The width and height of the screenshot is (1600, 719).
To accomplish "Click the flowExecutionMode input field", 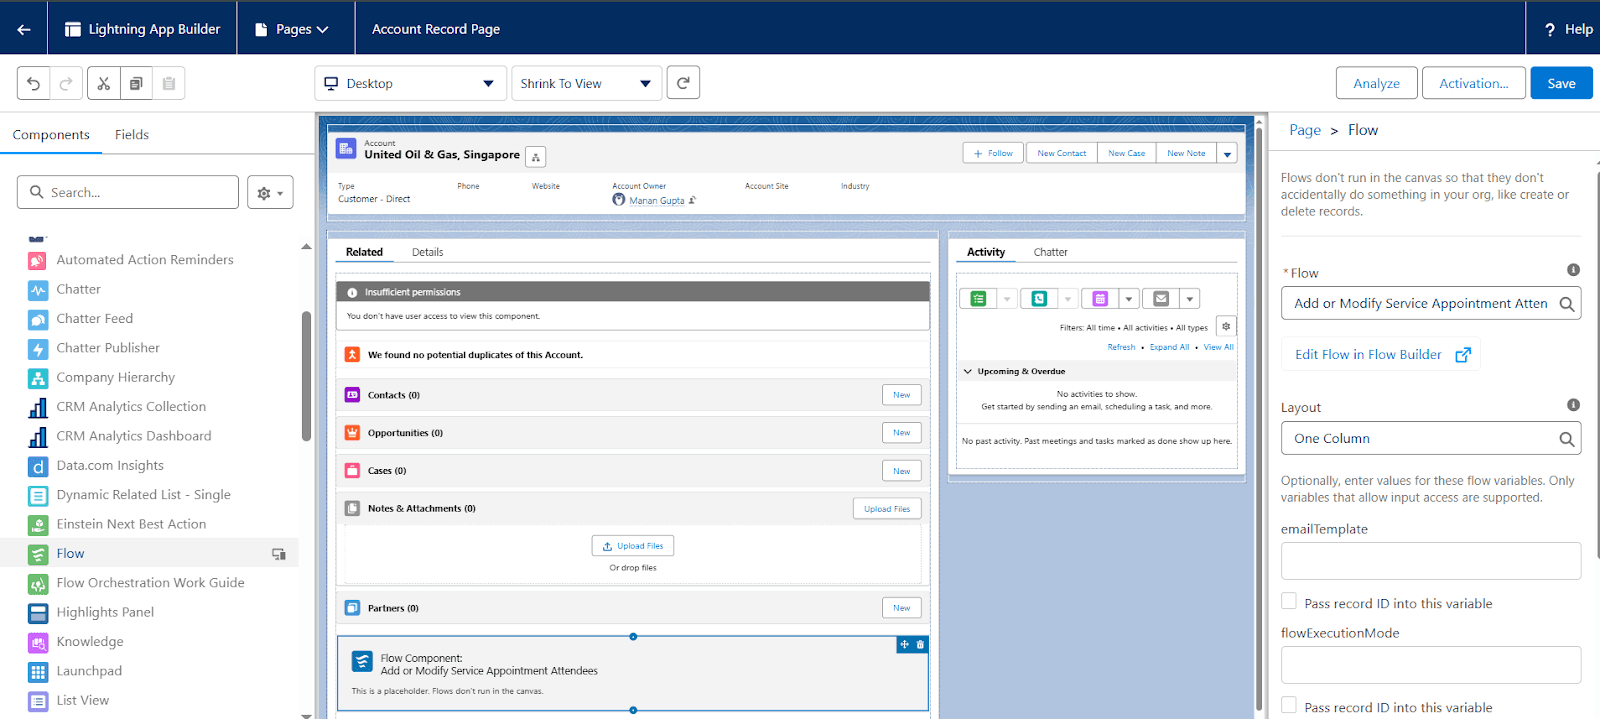I will pos(1431,665).
